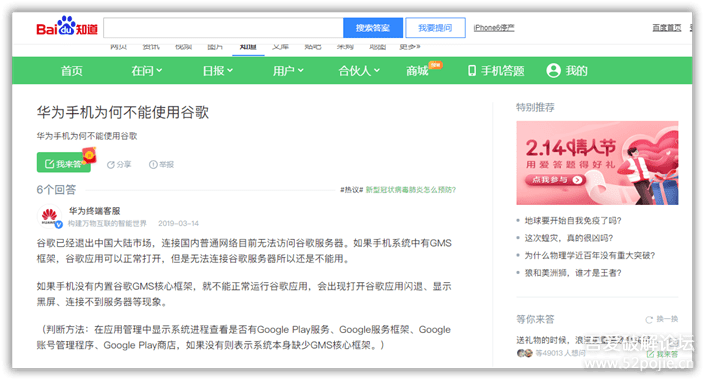The height and width of the screenshot is (380, 704).
Task: Click the 举报 report link
Action: point(161,165)
